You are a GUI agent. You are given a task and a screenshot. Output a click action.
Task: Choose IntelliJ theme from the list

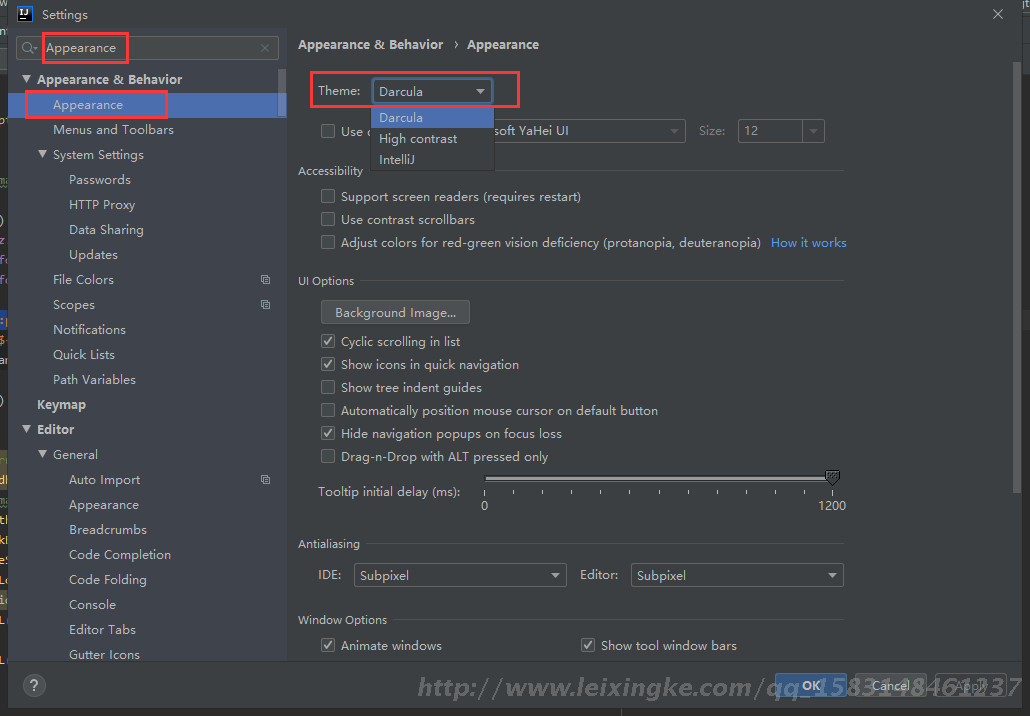tap(397, 160)
